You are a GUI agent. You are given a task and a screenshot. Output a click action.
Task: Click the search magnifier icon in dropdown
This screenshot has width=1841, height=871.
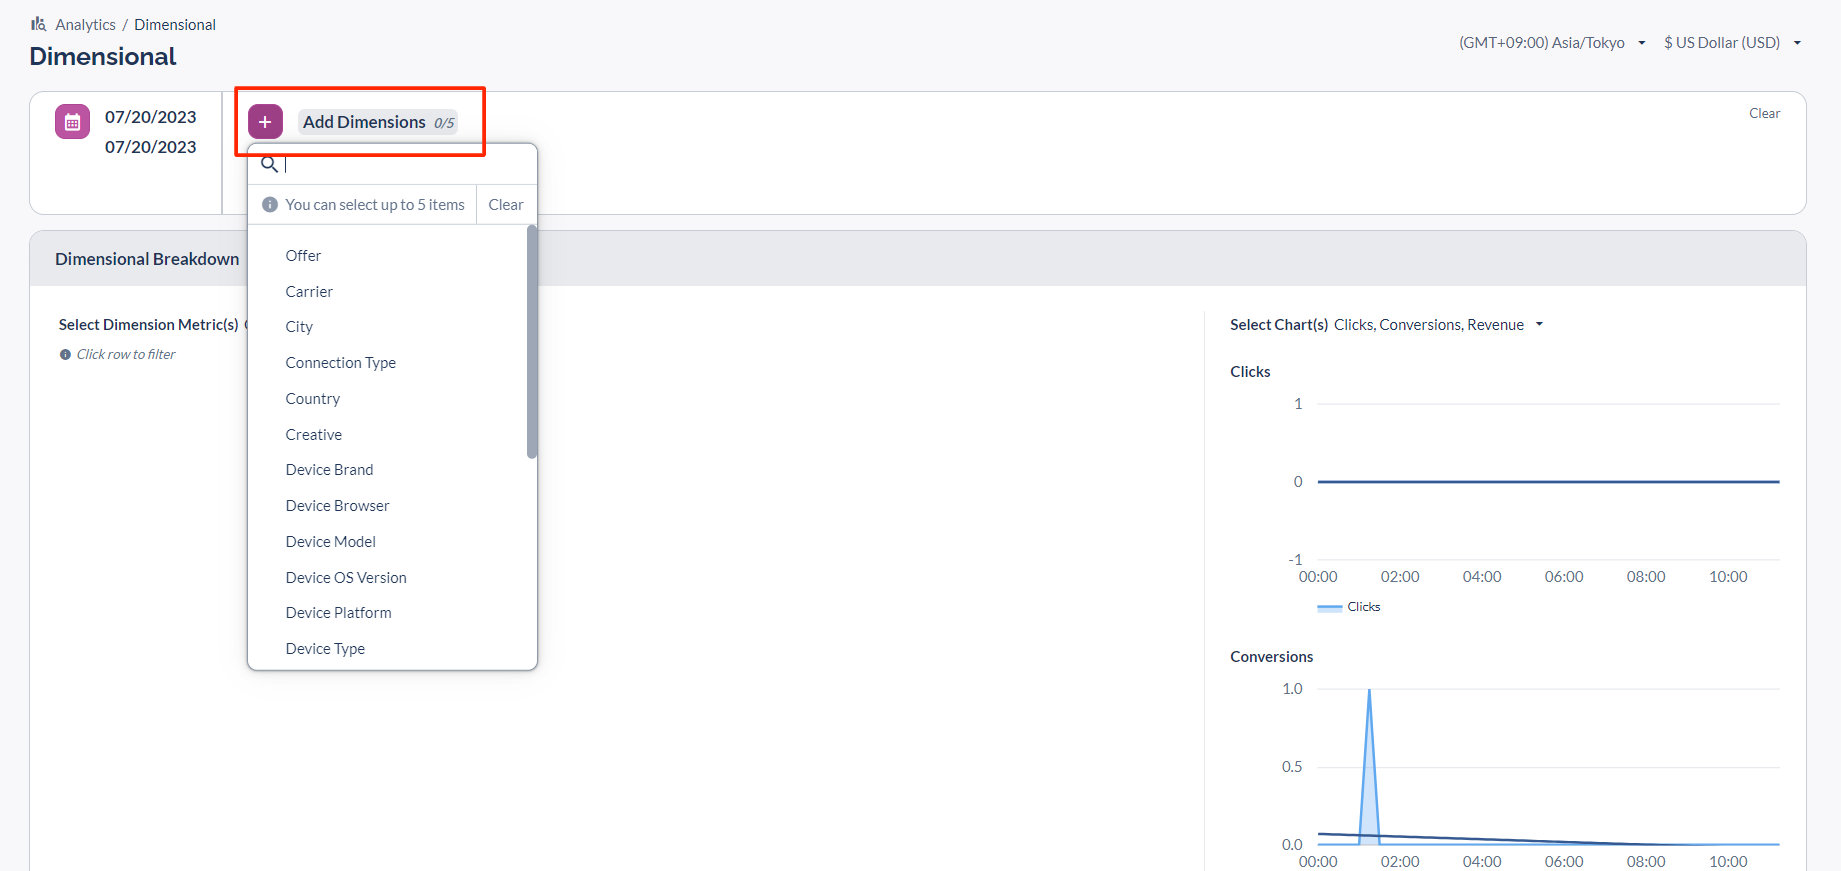(x=269, y=165)
